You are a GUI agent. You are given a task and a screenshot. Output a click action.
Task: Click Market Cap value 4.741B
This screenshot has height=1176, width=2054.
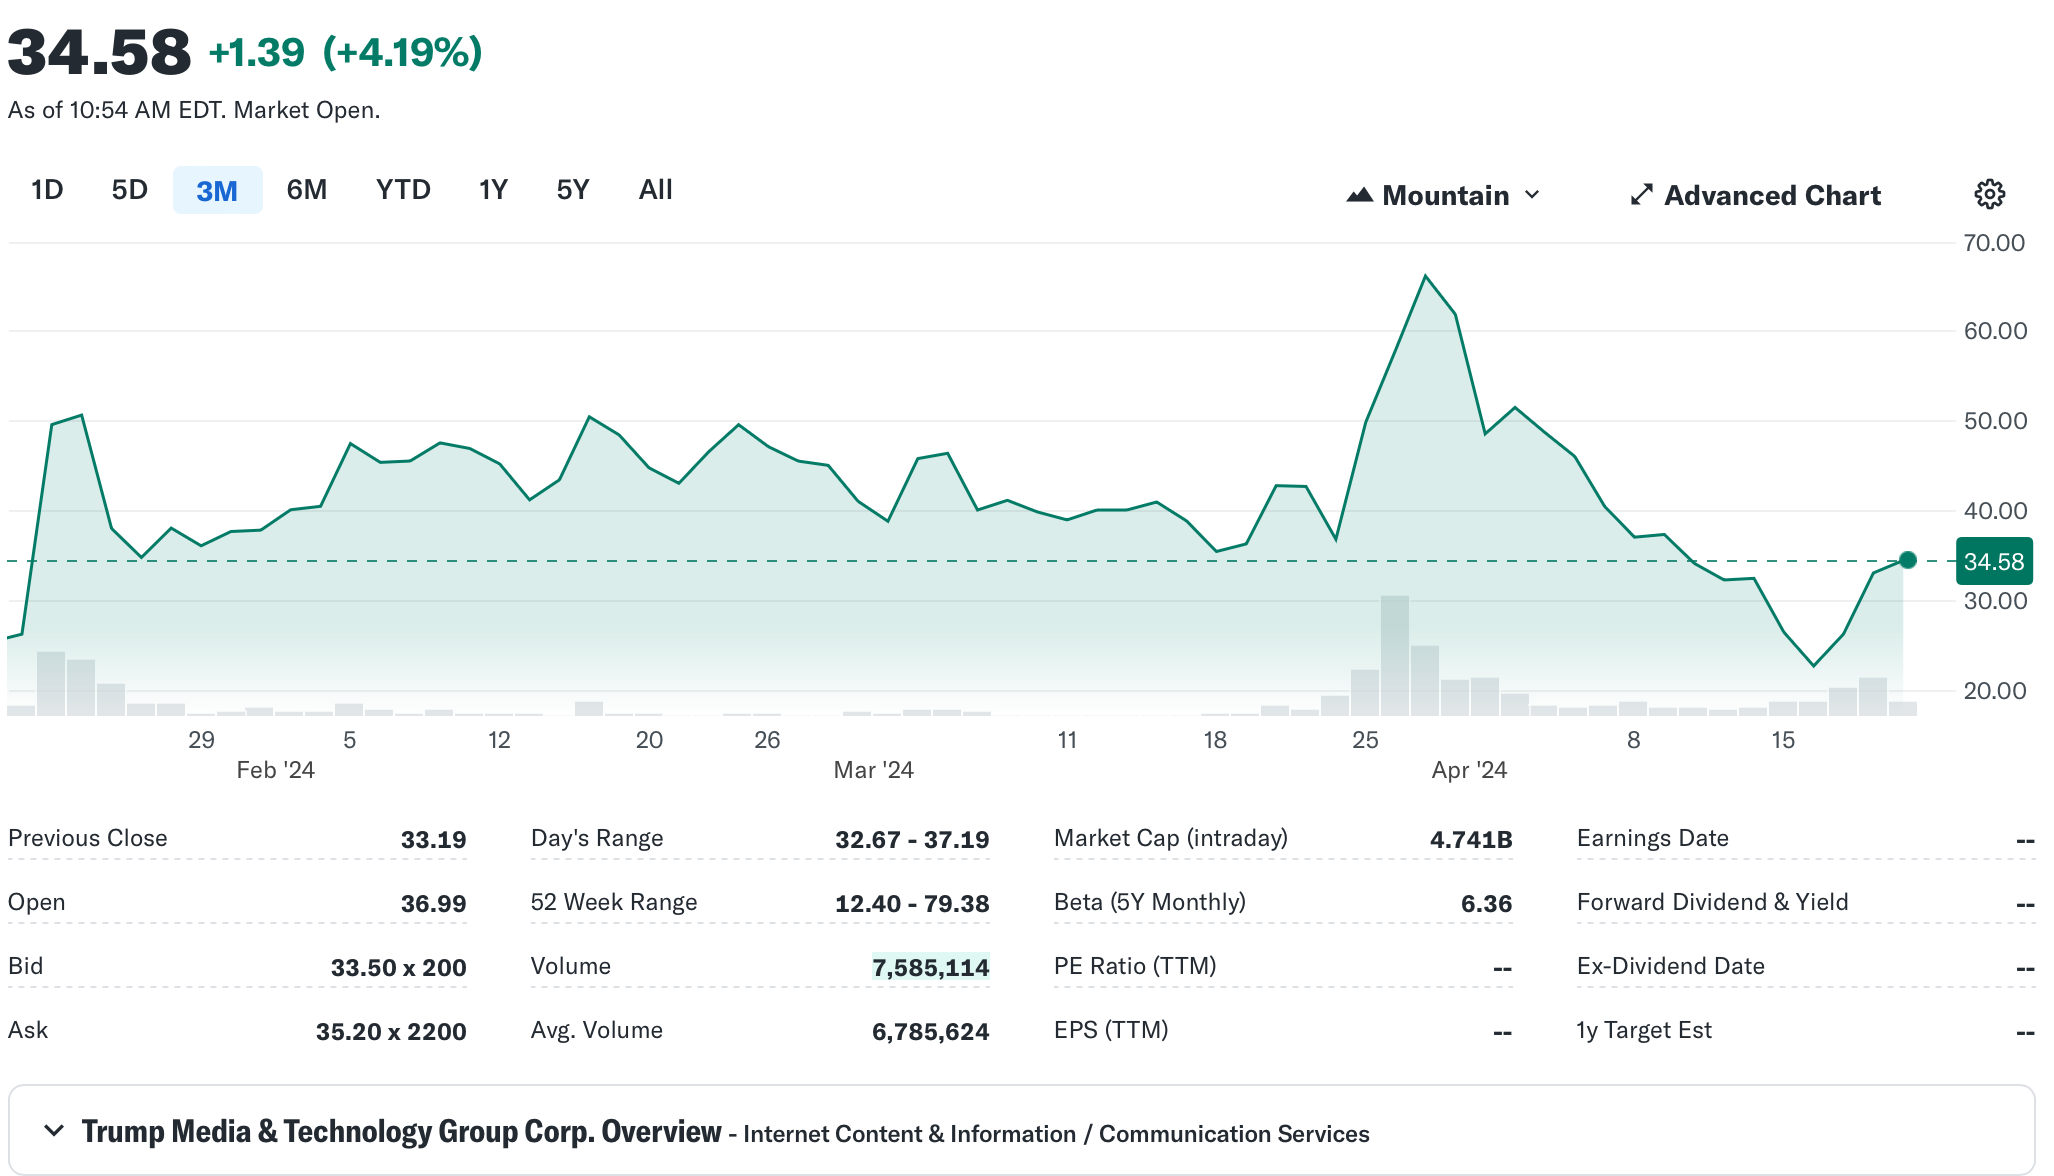pyautogui.click(x=1471, y=840)
